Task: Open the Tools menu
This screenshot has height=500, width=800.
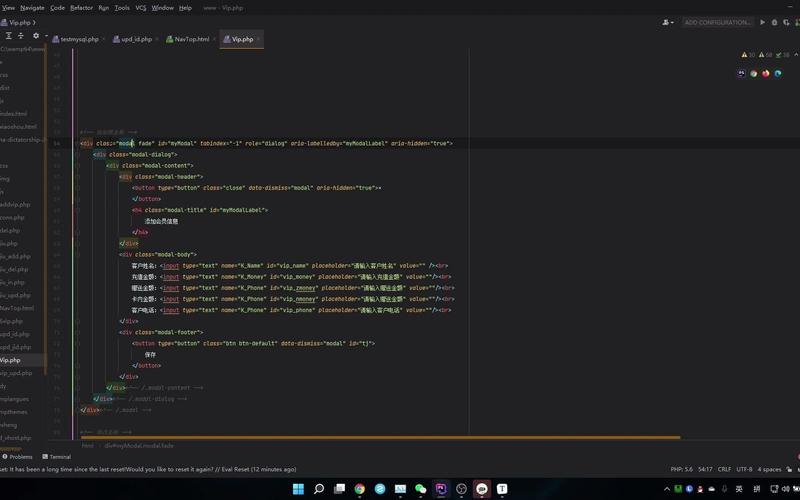Action: click(122, 8)
